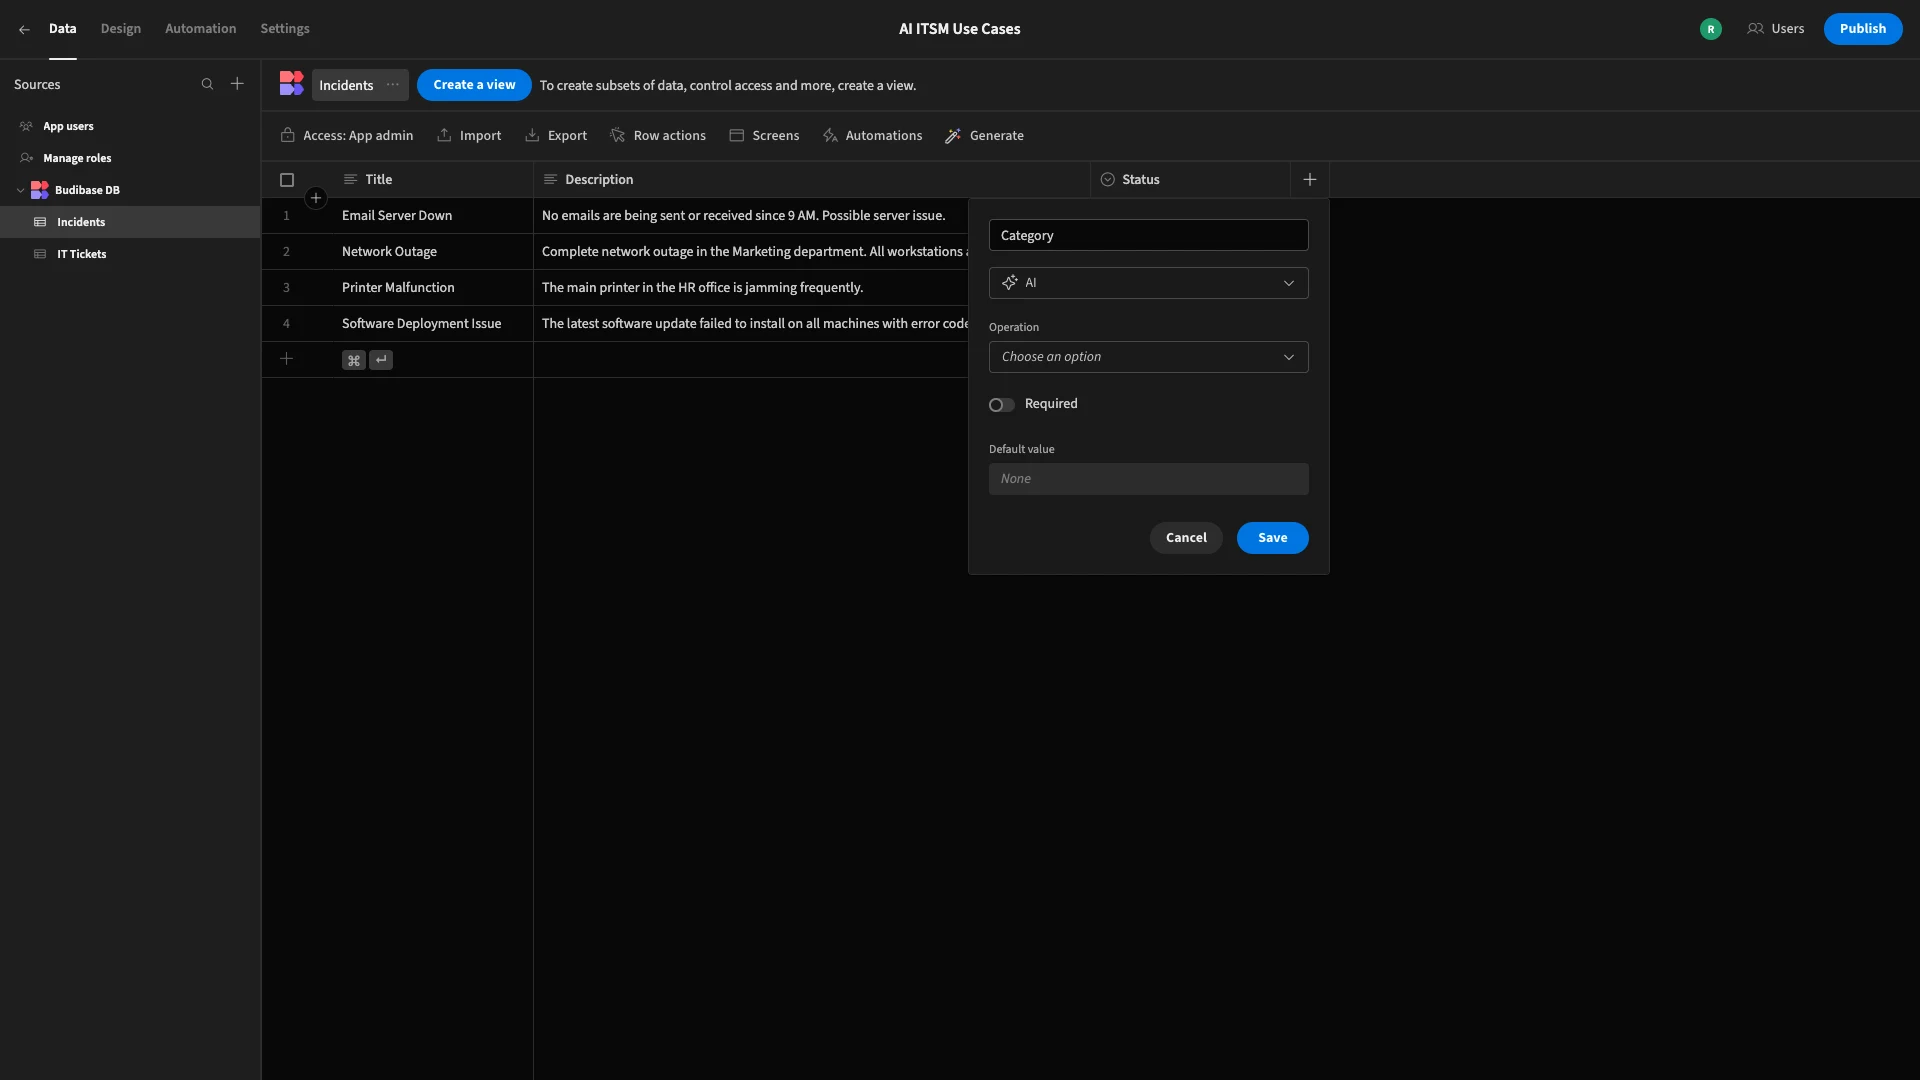Image resolution: width=1920 pixels, height=1080 pixels.
Task: Click the Create a view button
Action: coord(474,85)
